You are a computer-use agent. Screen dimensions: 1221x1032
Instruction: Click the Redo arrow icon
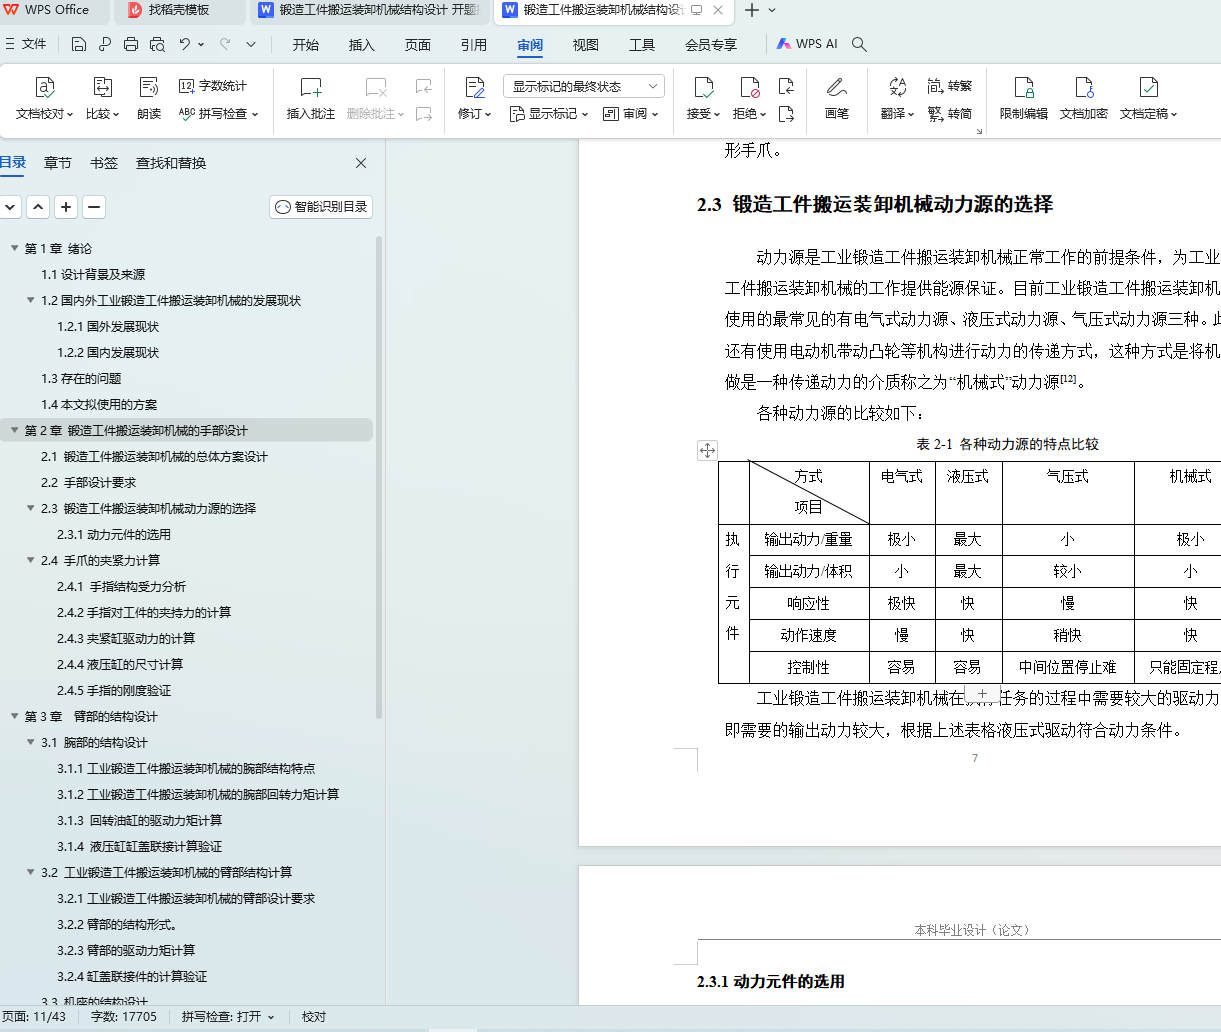(x=225, y=44)
